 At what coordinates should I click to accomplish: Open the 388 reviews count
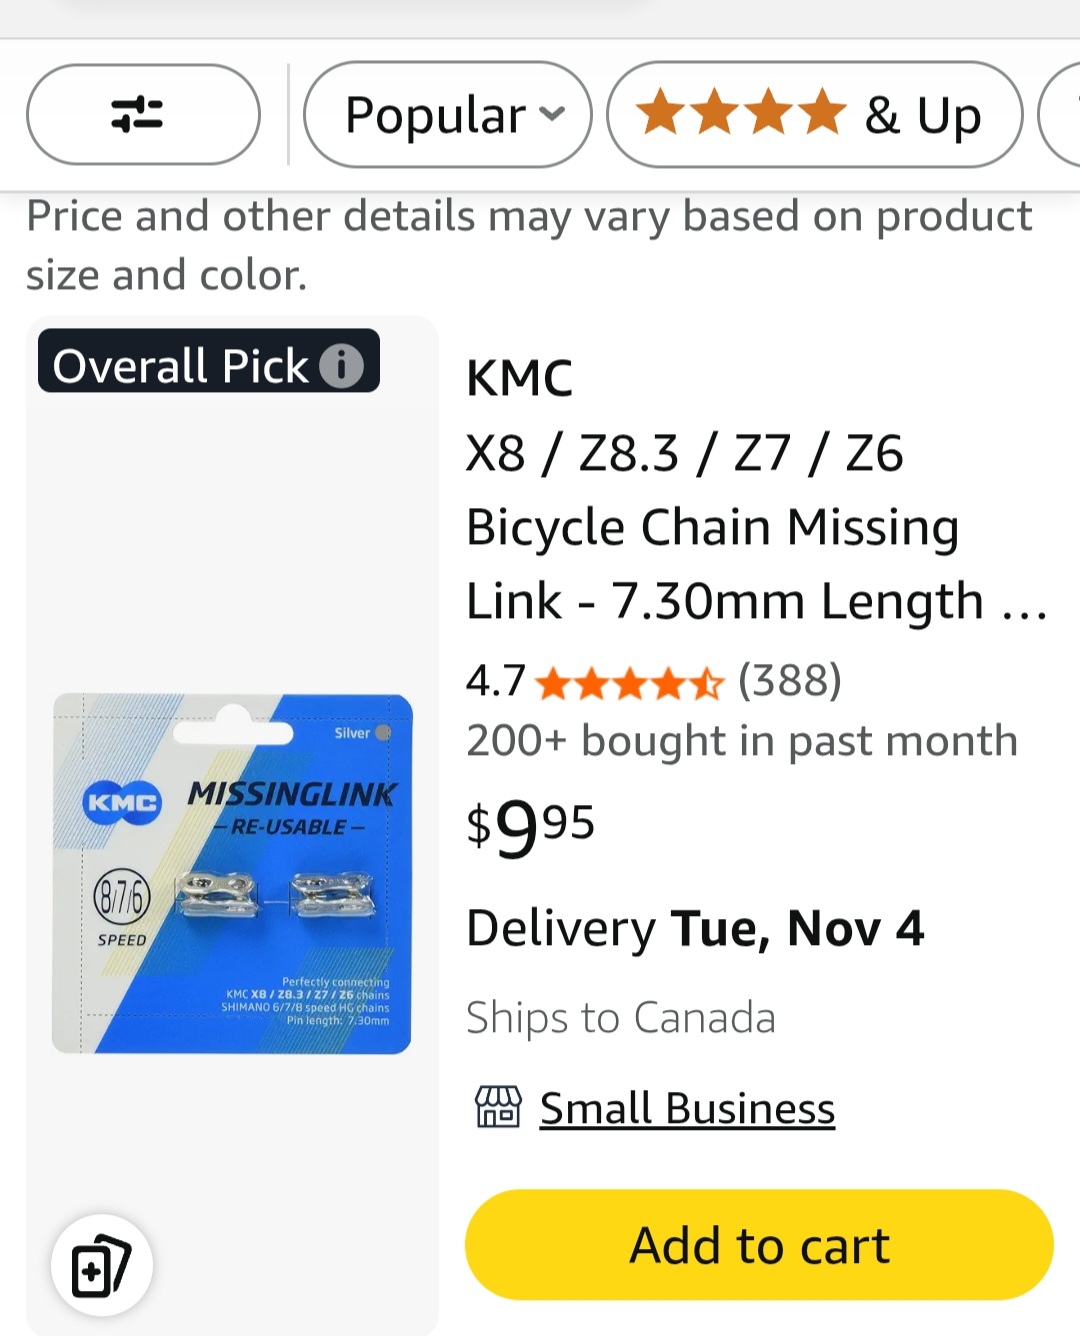pos(789,681)
